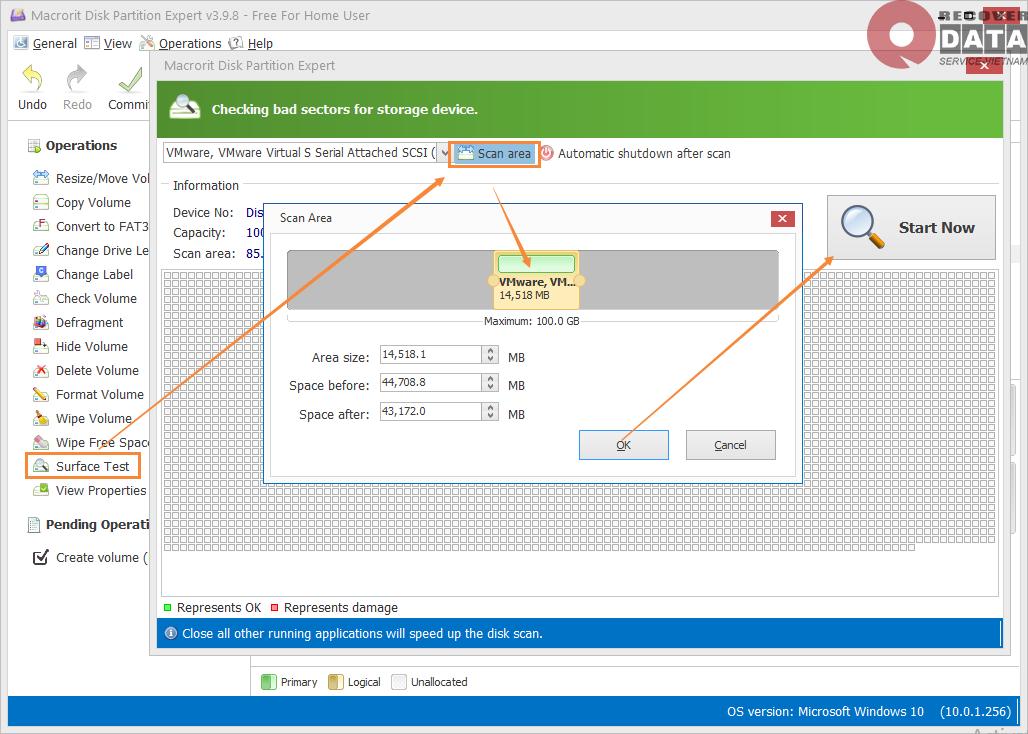1028x734 pixels.
Task: Click the magnifier icon on Start Now
Action: (x=862, y=227)
